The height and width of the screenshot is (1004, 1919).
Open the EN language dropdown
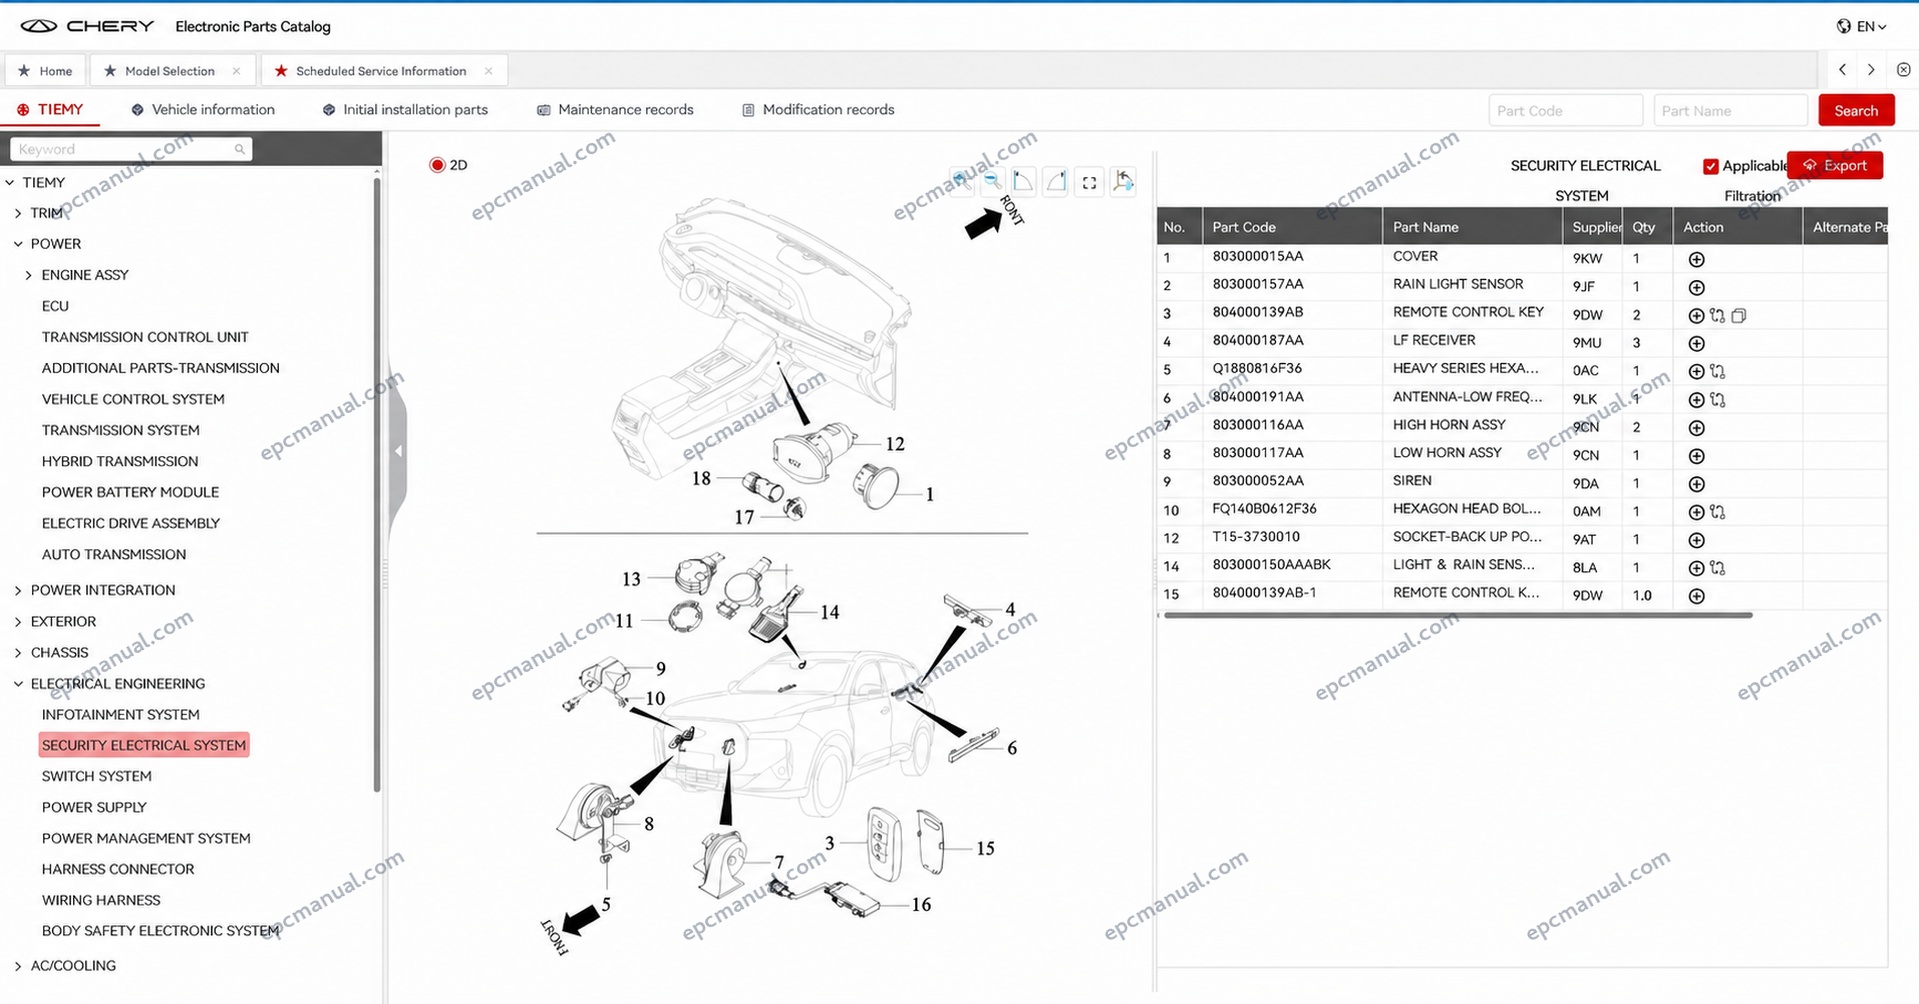point(1862,26)
